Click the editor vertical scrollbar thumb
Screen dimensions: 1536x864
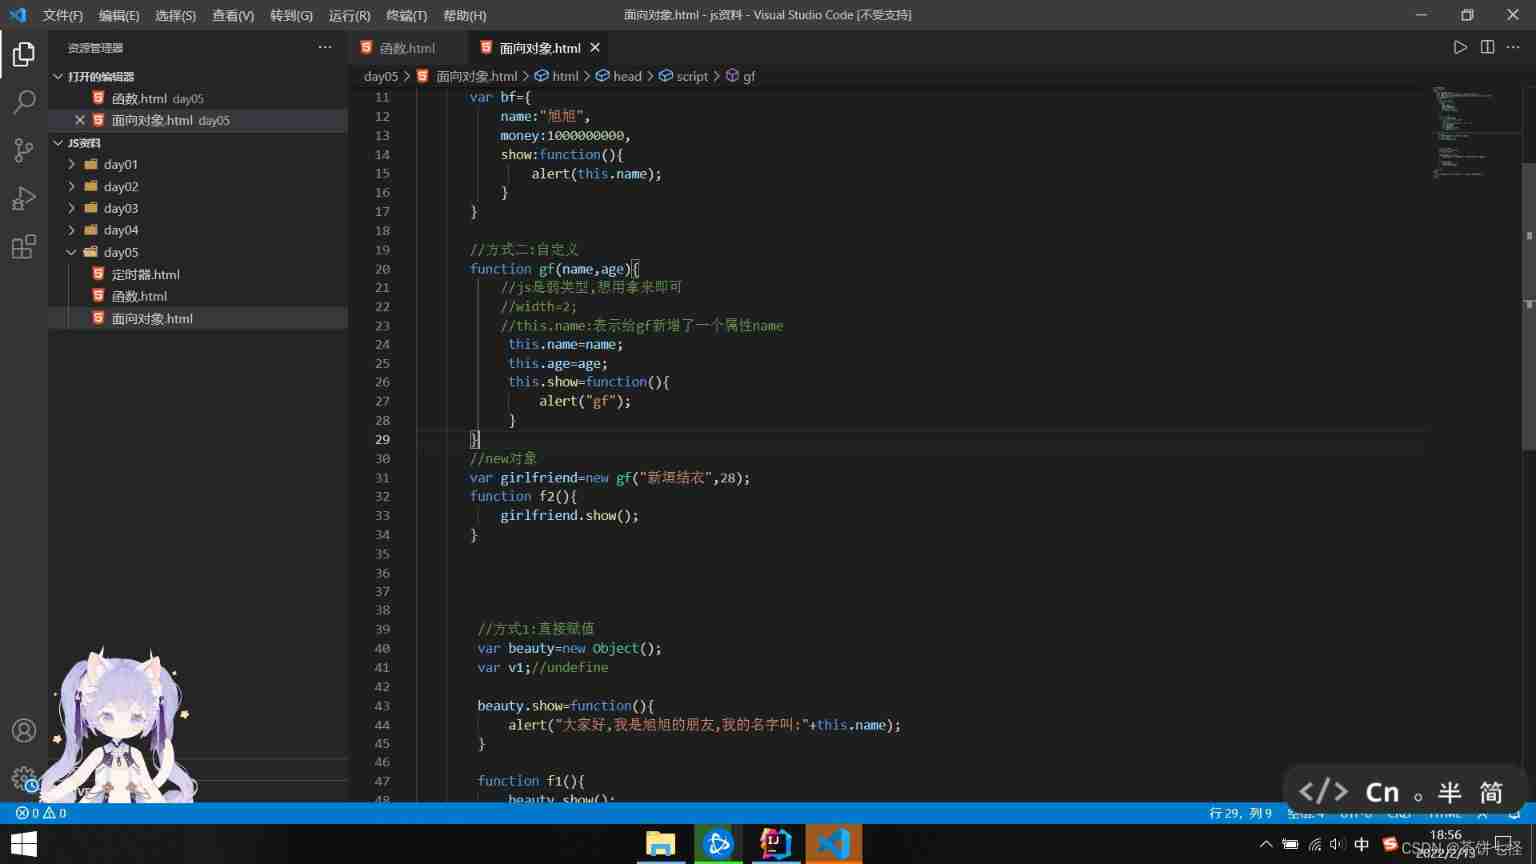tap(1529, 305)
